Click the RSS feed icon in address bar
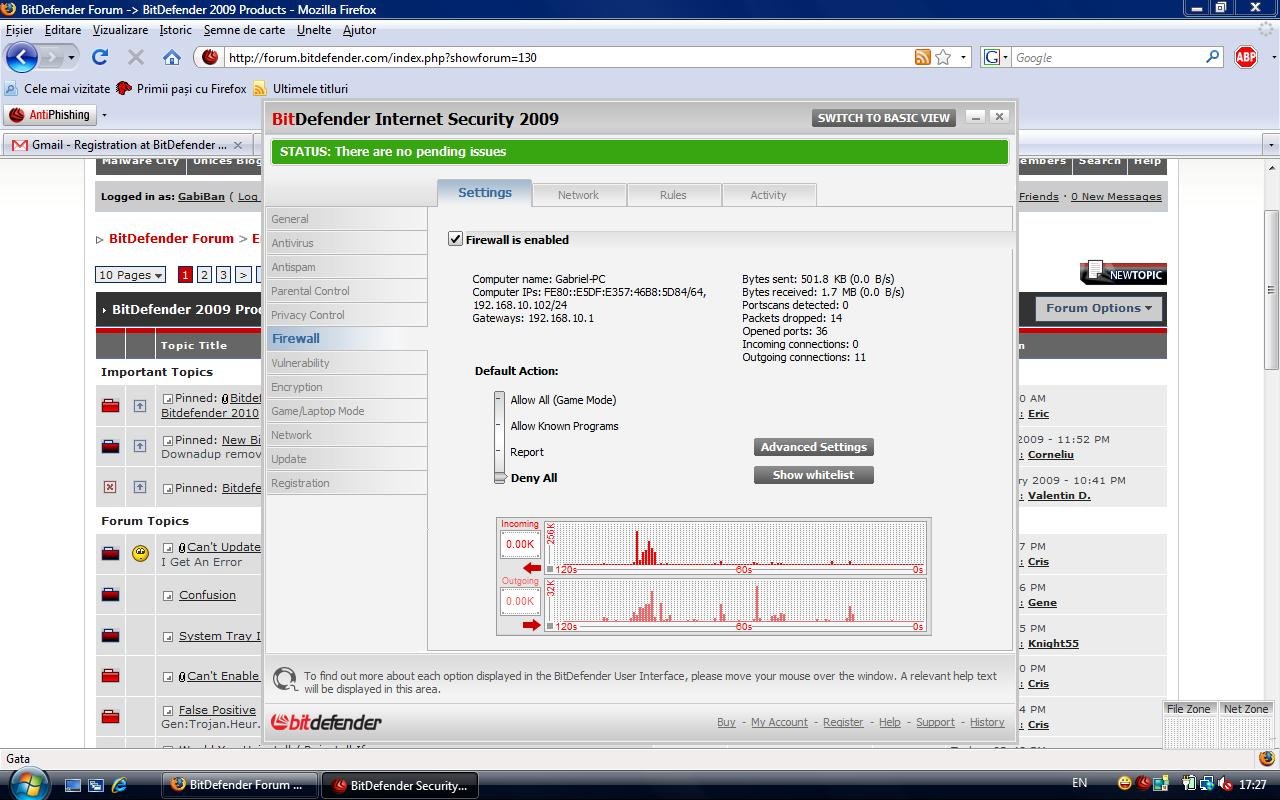The image size is (1280, 800). [x=923, y=57]
